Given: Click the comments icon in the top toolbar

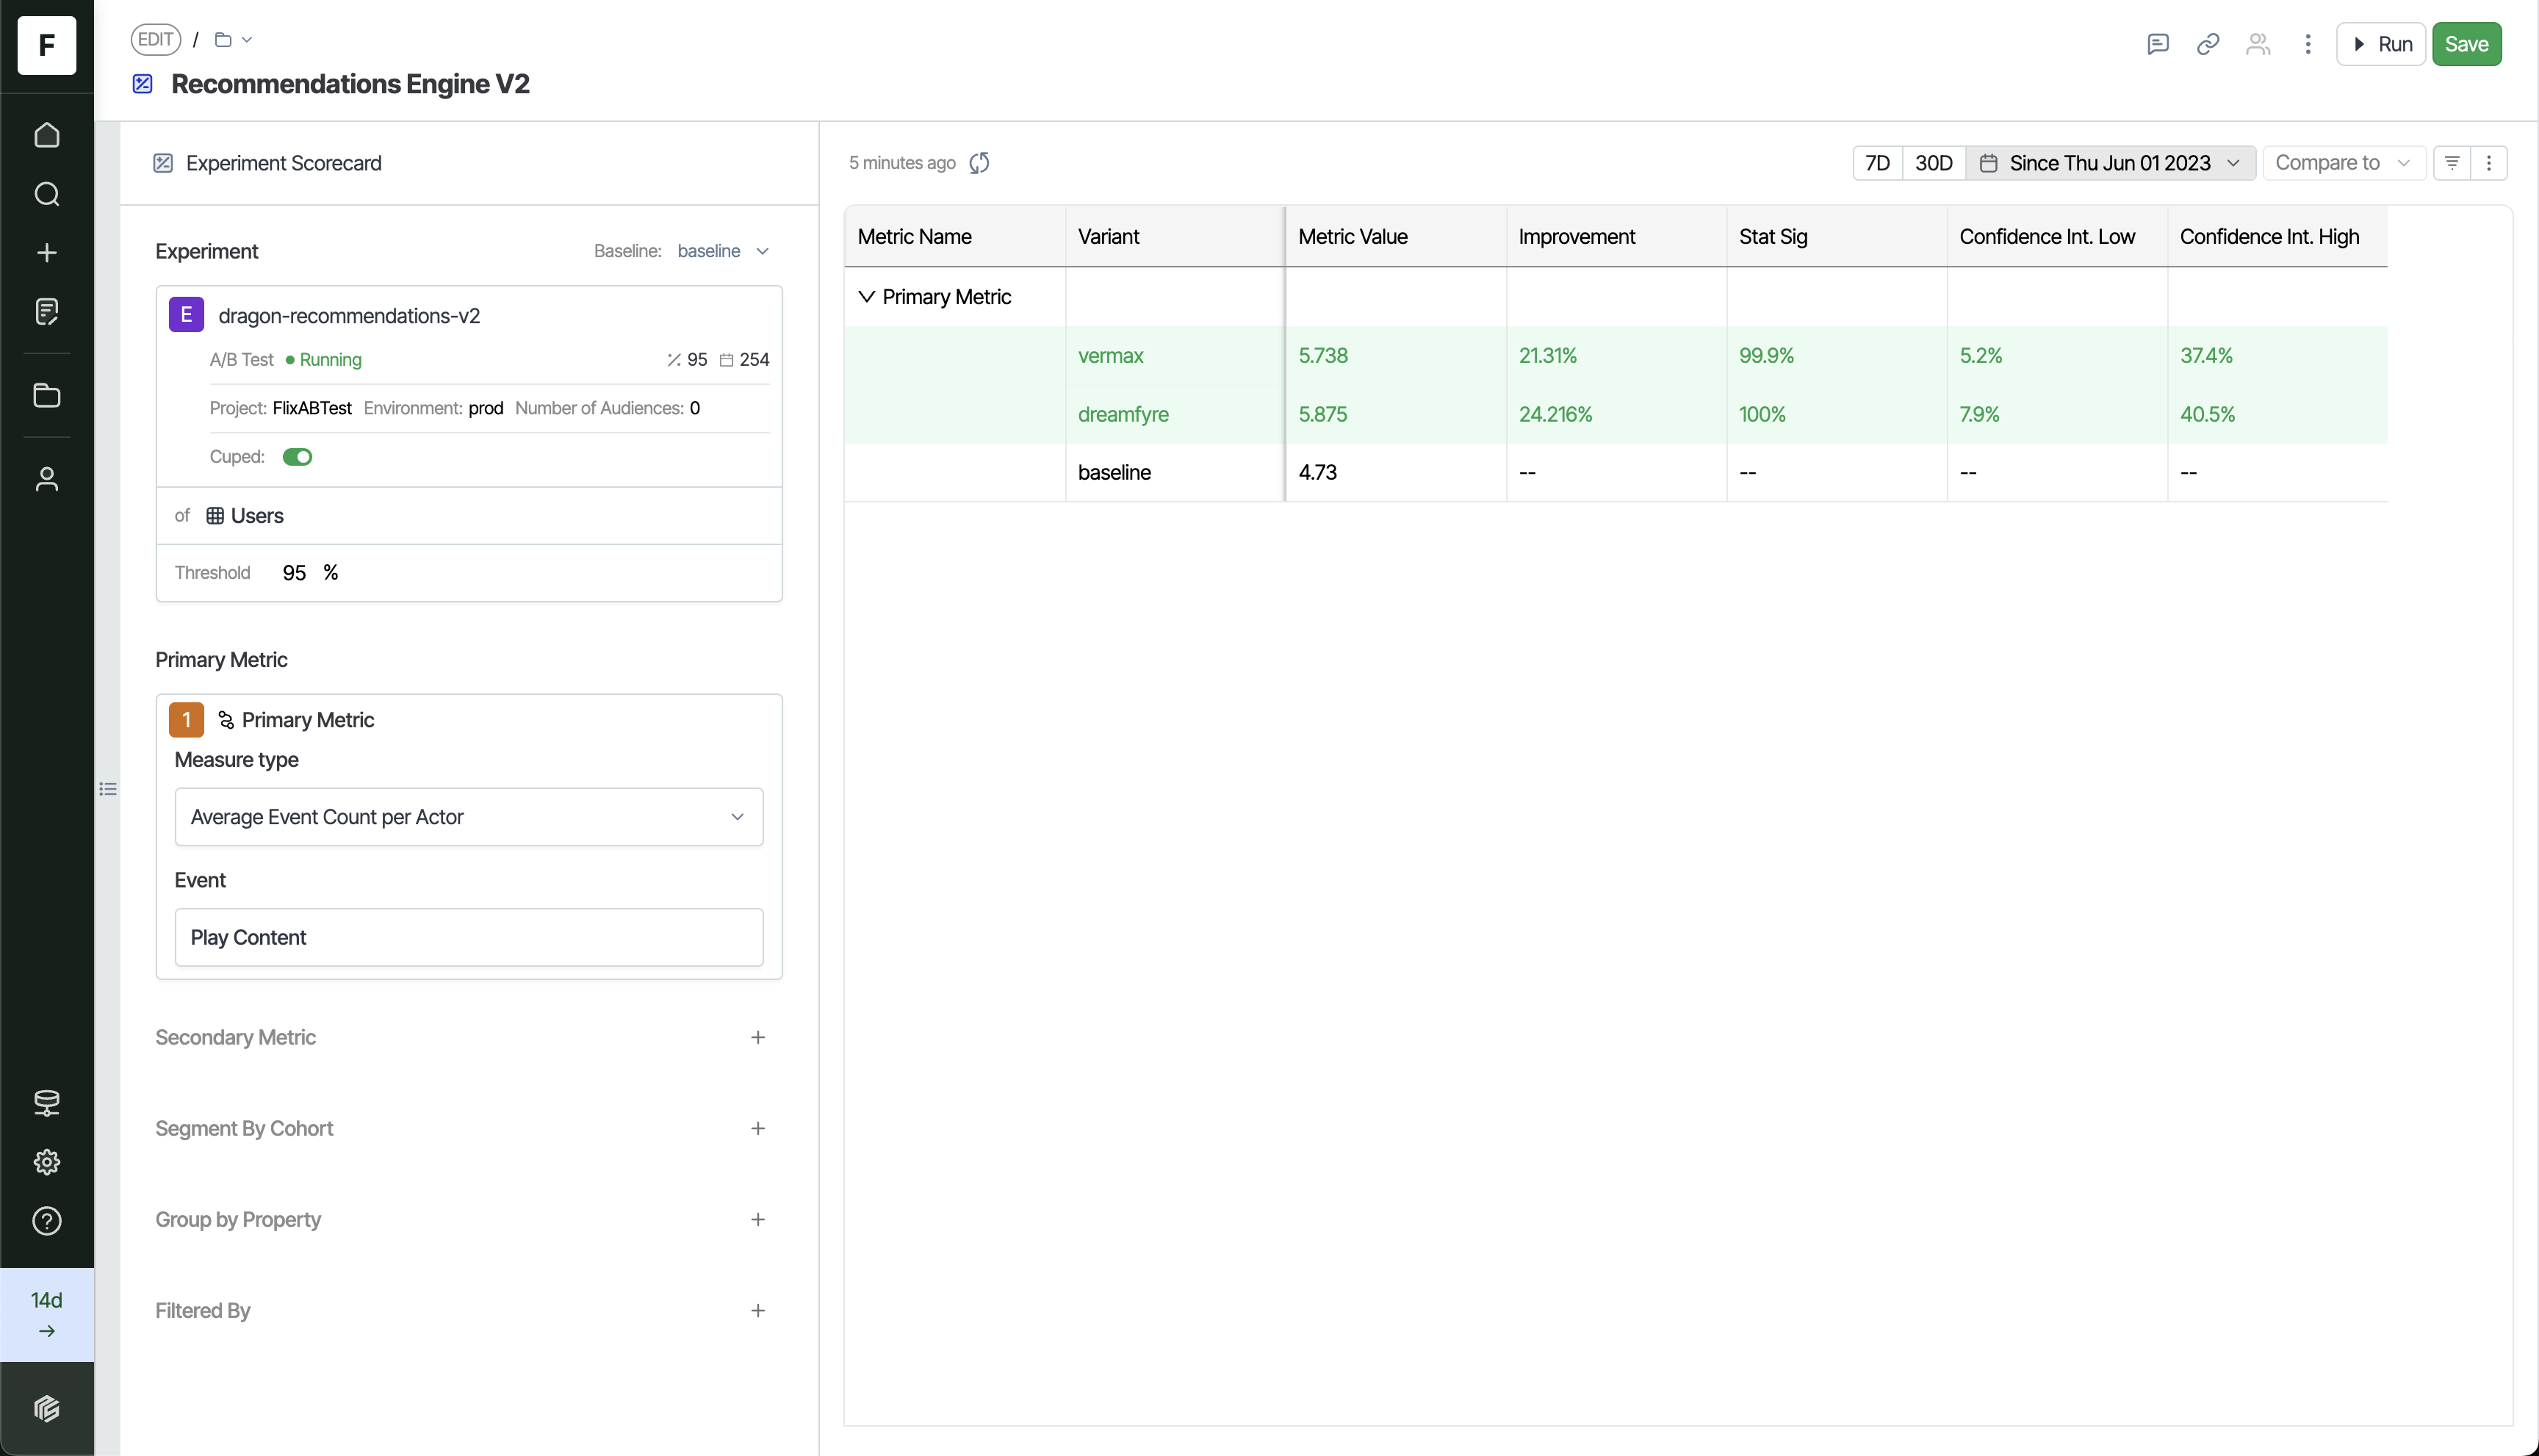Looking at the screenshot, I should [2157, 44].
